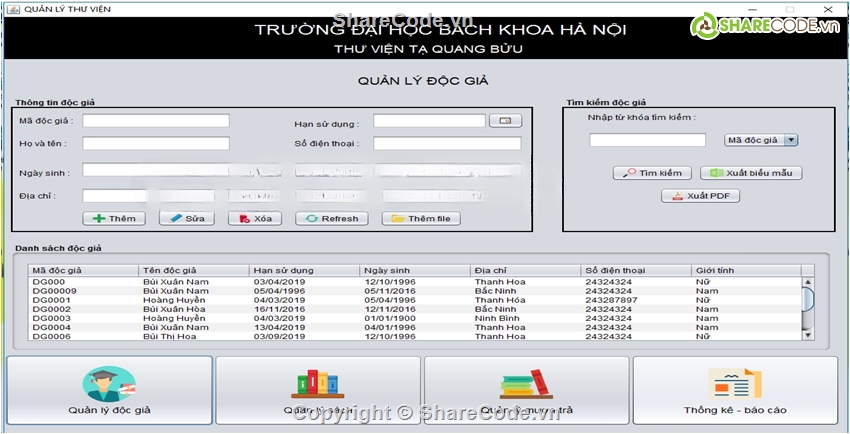Click the address Ninh Bình
Viewport: 850px width, 434px height.
click(497, 318)
